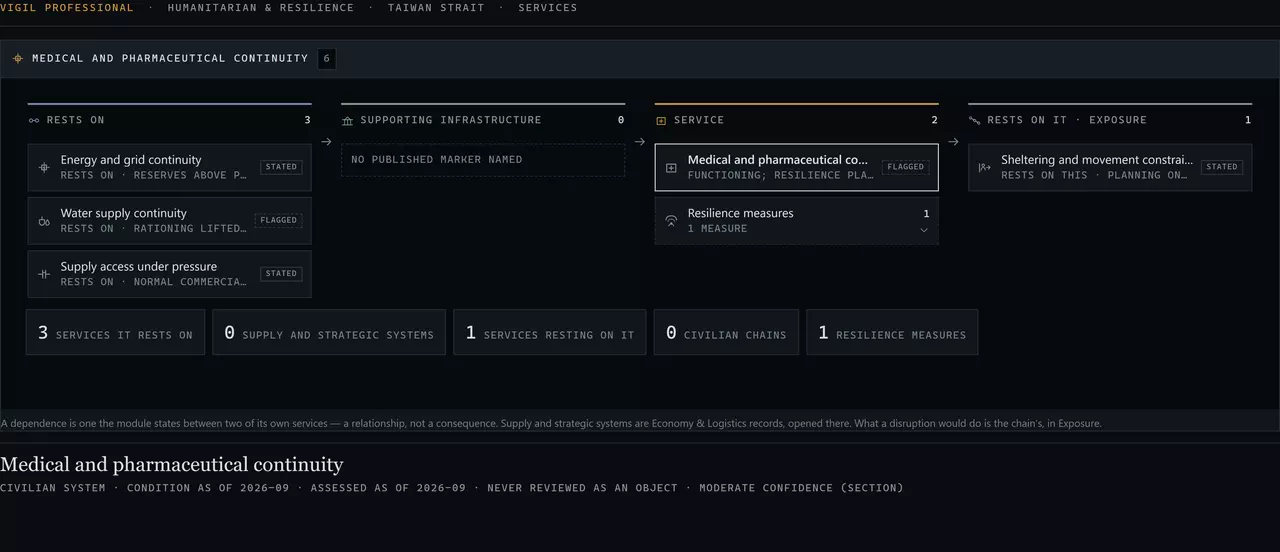Open the Sheltering and movement constraints card
This screenshot has height=552, width=1280.
click(x=1110, y=167)
